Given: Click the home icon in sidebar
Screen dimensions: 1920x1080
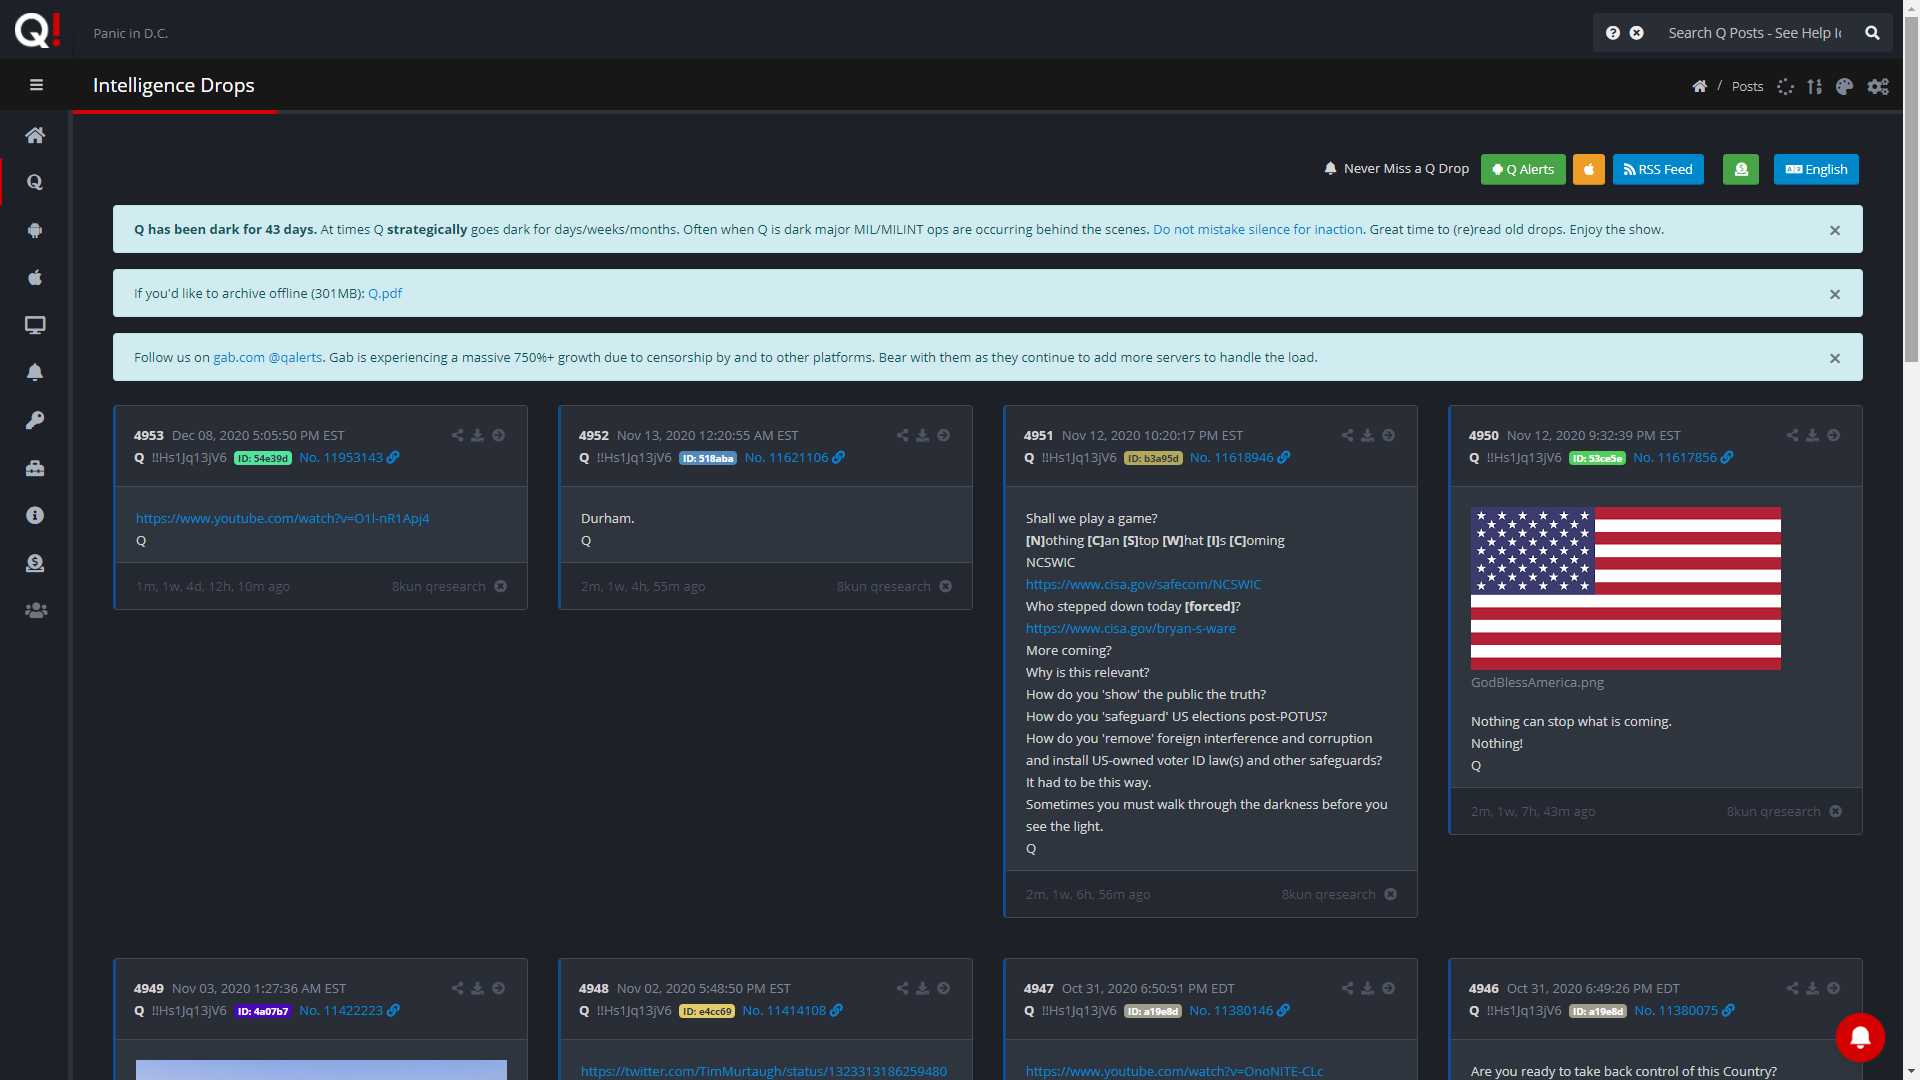Looking at the screenshot, I should 35,135.
